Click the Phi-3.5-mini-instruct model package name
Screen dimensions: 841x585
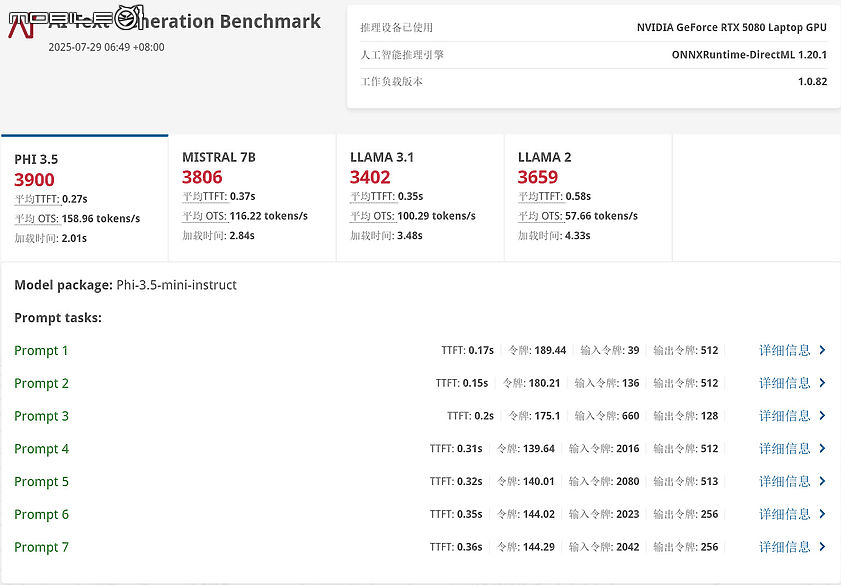(176, 285)
